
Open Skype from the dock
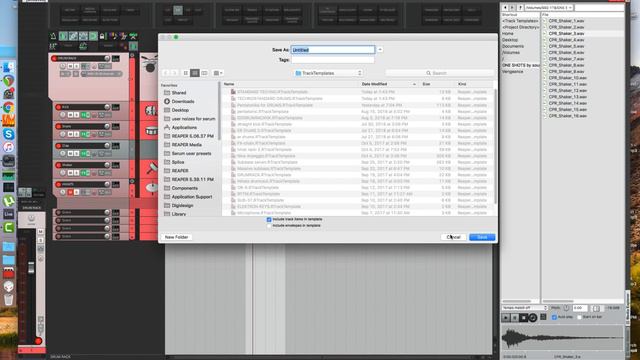pos(9,134)
